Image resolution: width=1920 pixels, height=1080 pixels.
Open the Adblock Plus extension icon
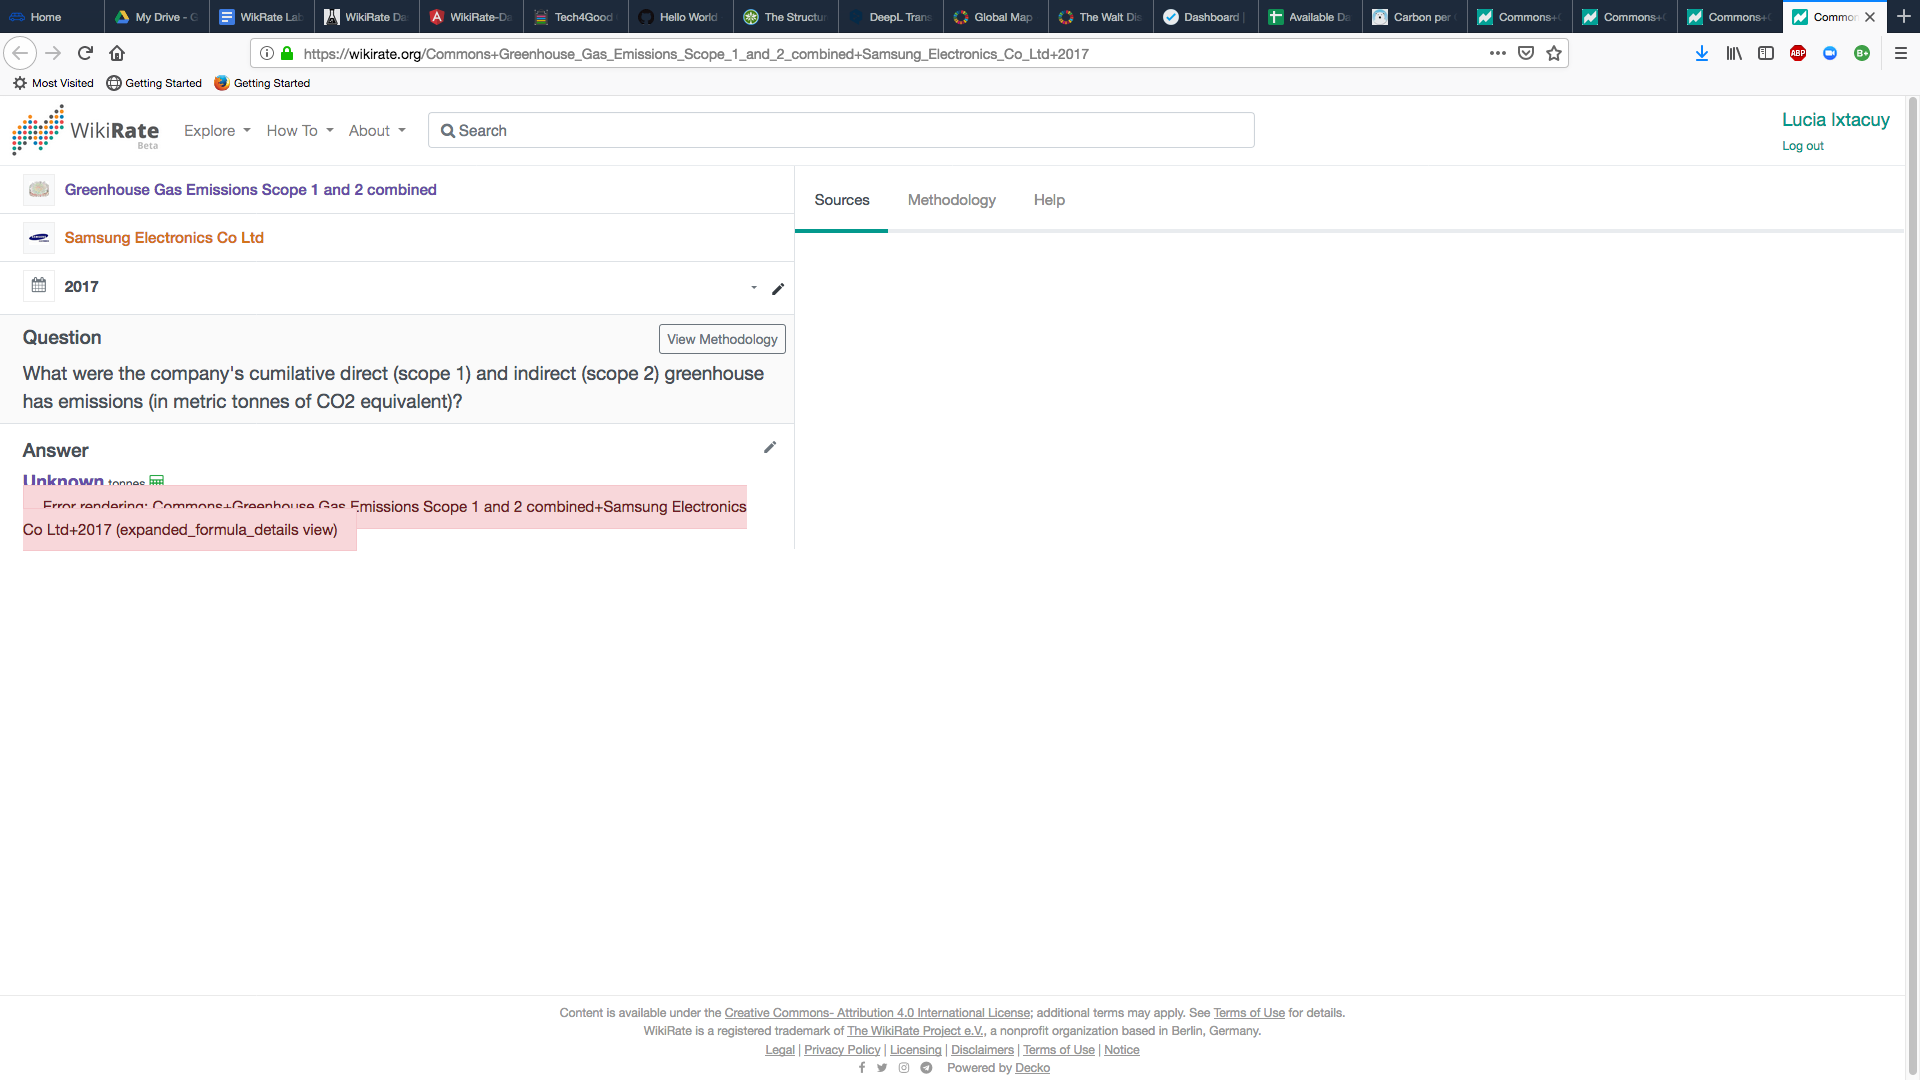(x=1798, y=53)
